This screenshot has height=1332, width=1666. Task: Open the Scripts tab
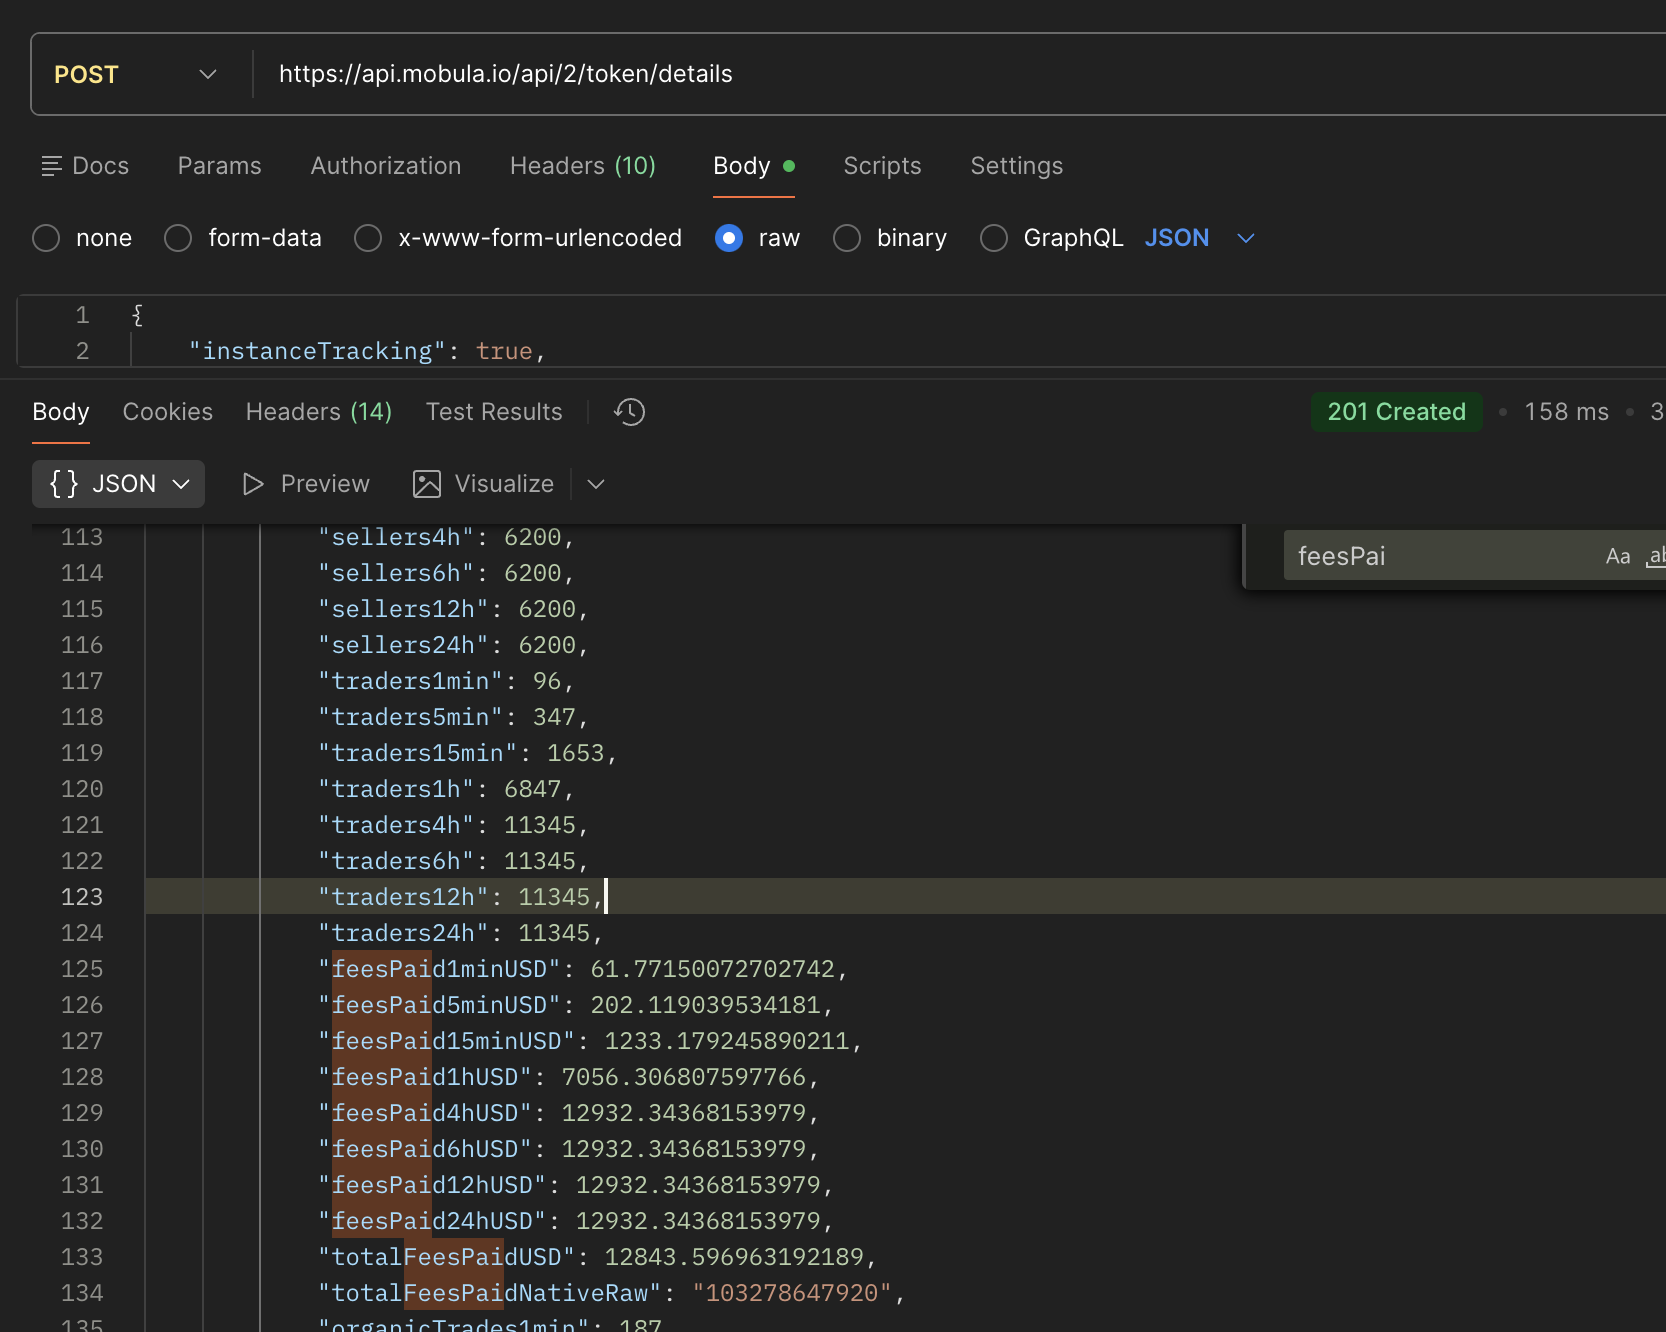tap(881, 166)
